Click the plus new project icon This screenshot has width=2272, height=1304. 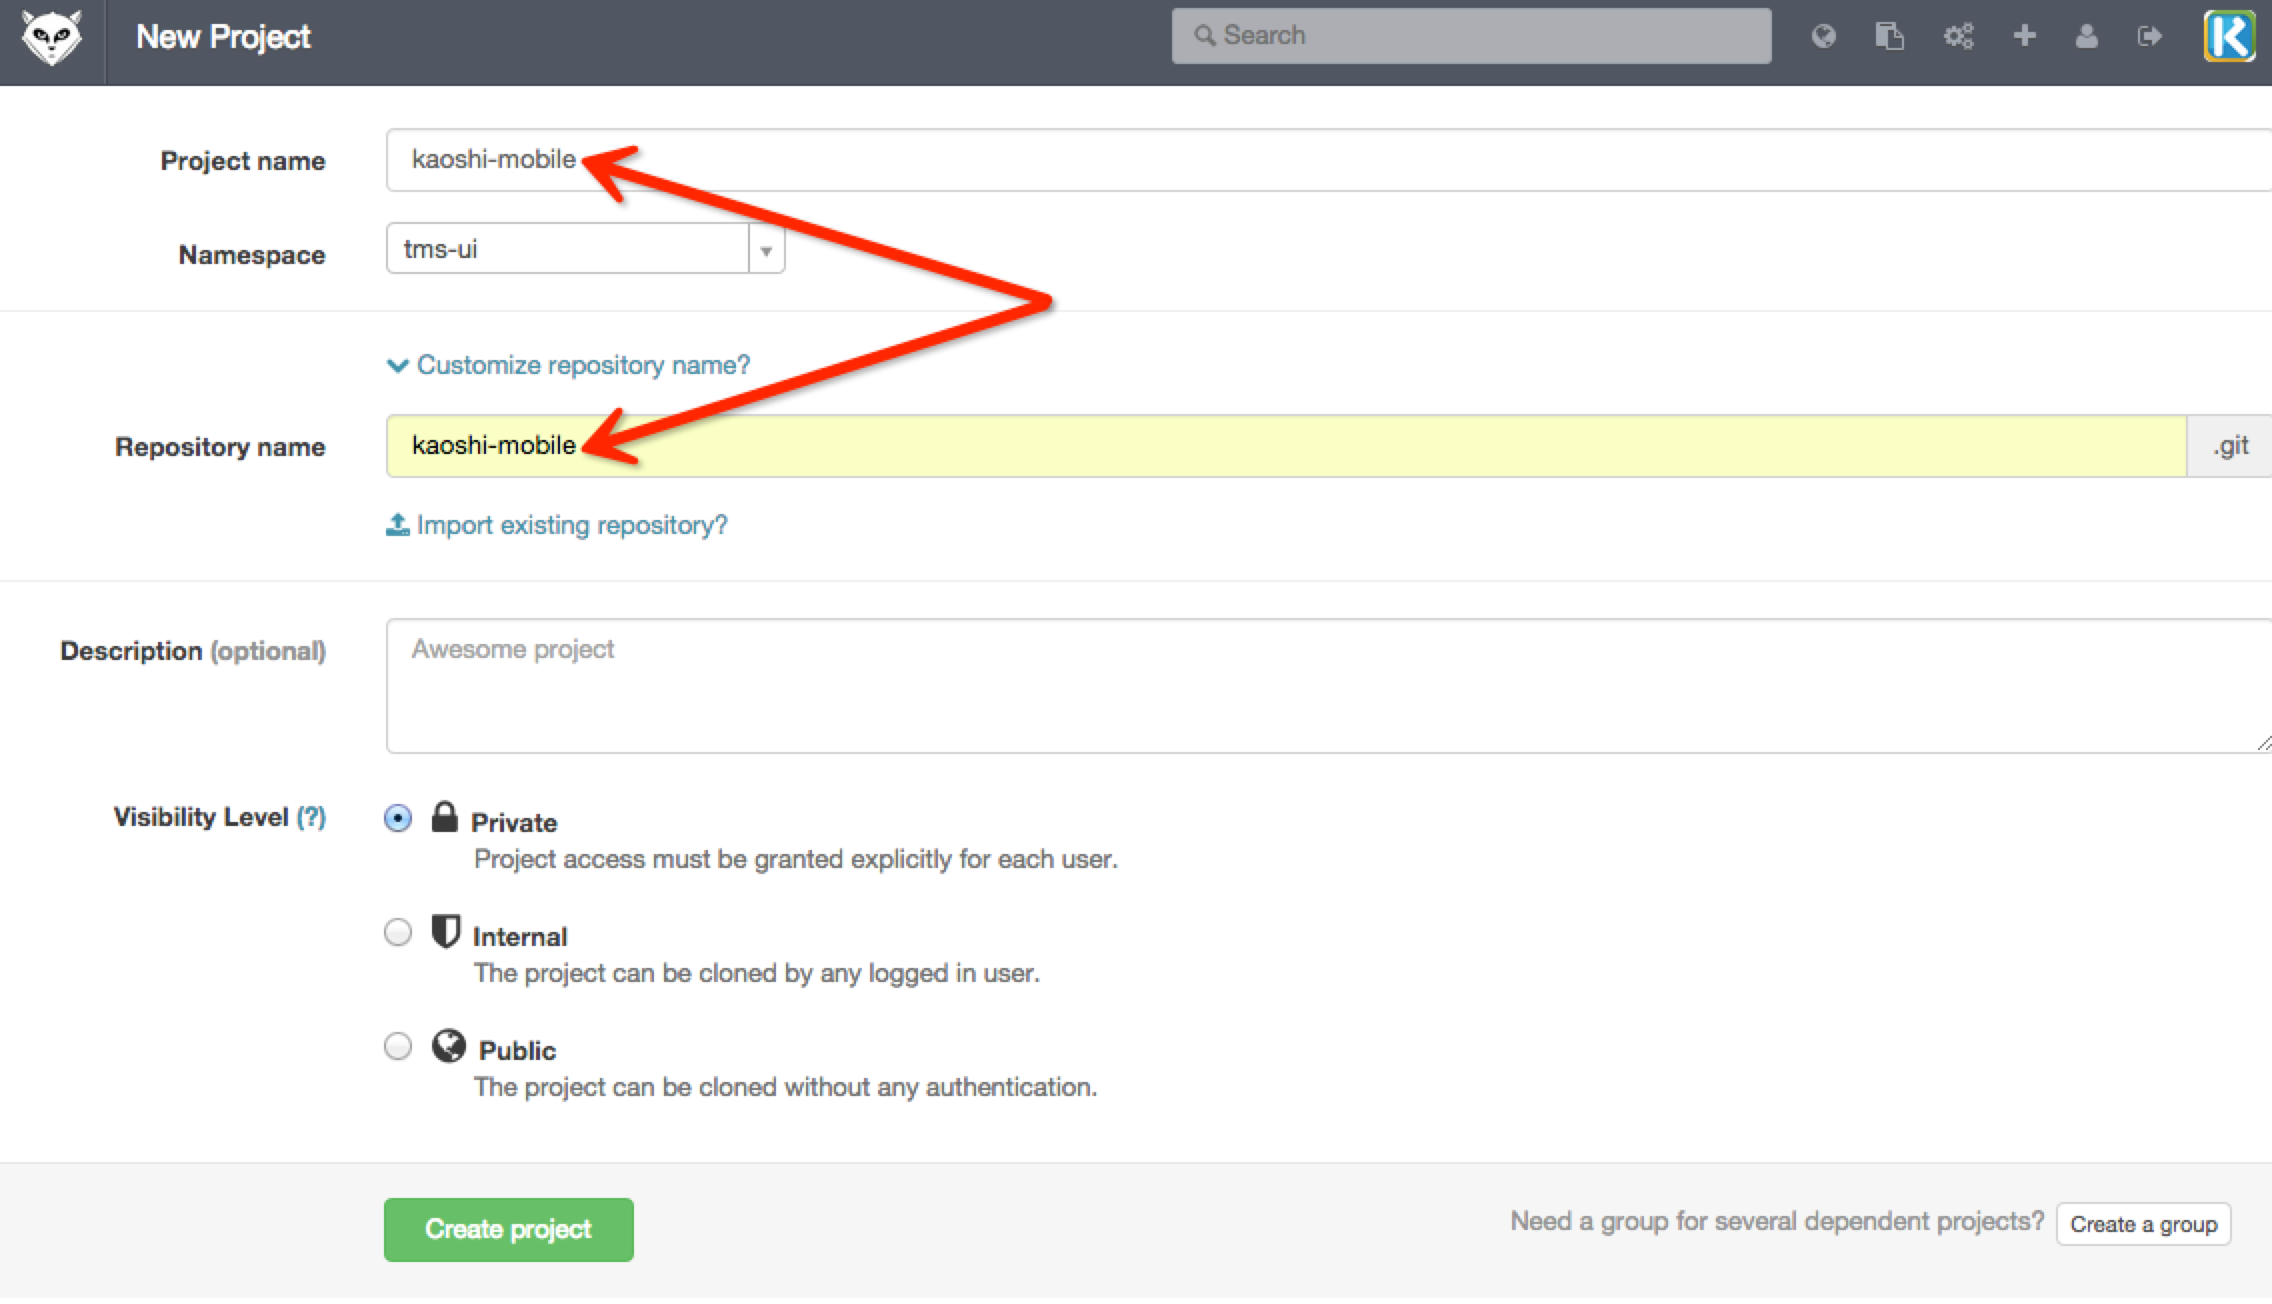(2024, 37)
